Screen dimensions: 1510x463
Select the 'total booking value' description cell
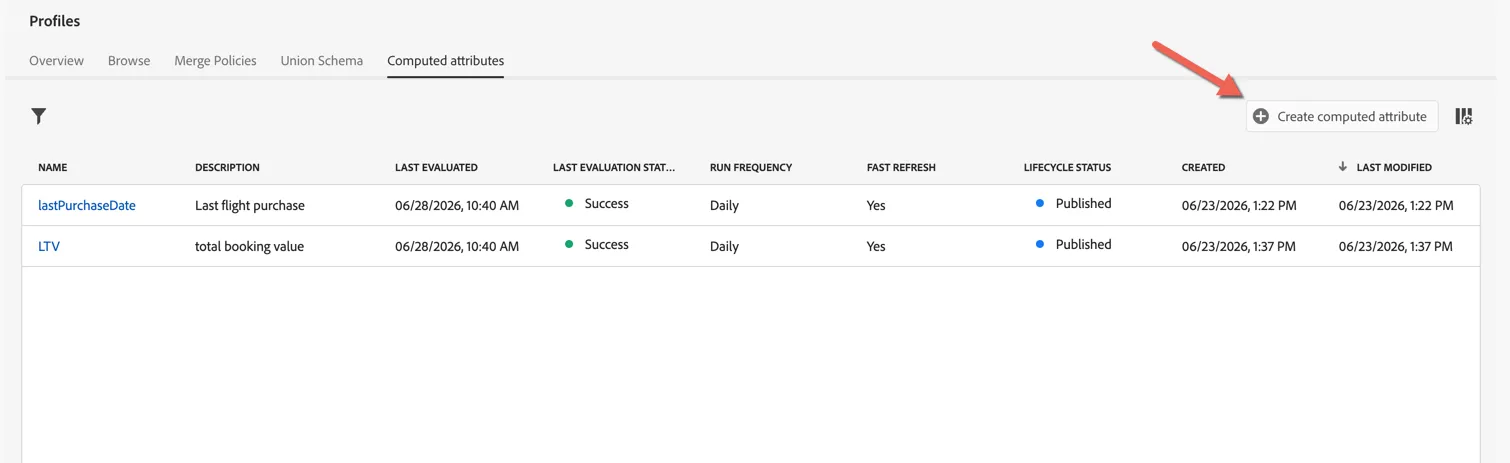[x=249, y=246]
